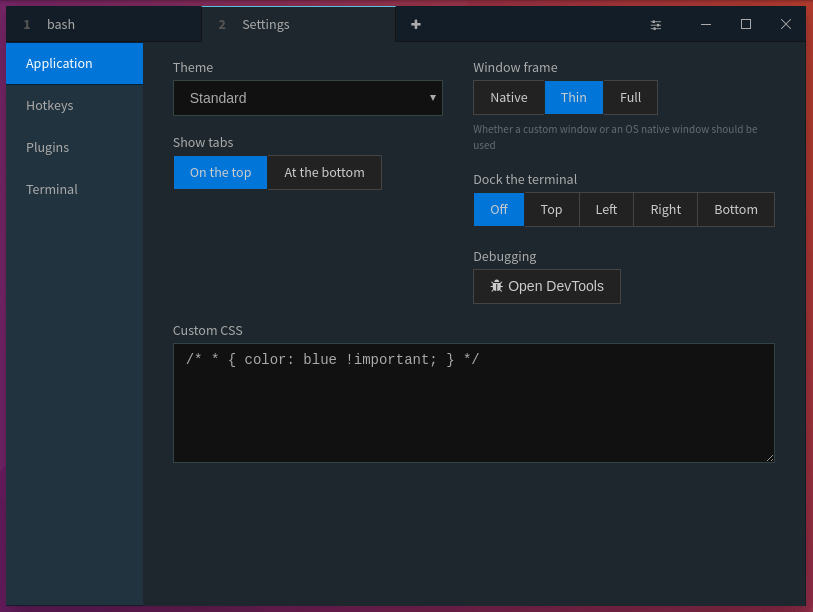Maximize the terminal window
The width and height of the screenshot is (813, 612).
coord(746,24)
